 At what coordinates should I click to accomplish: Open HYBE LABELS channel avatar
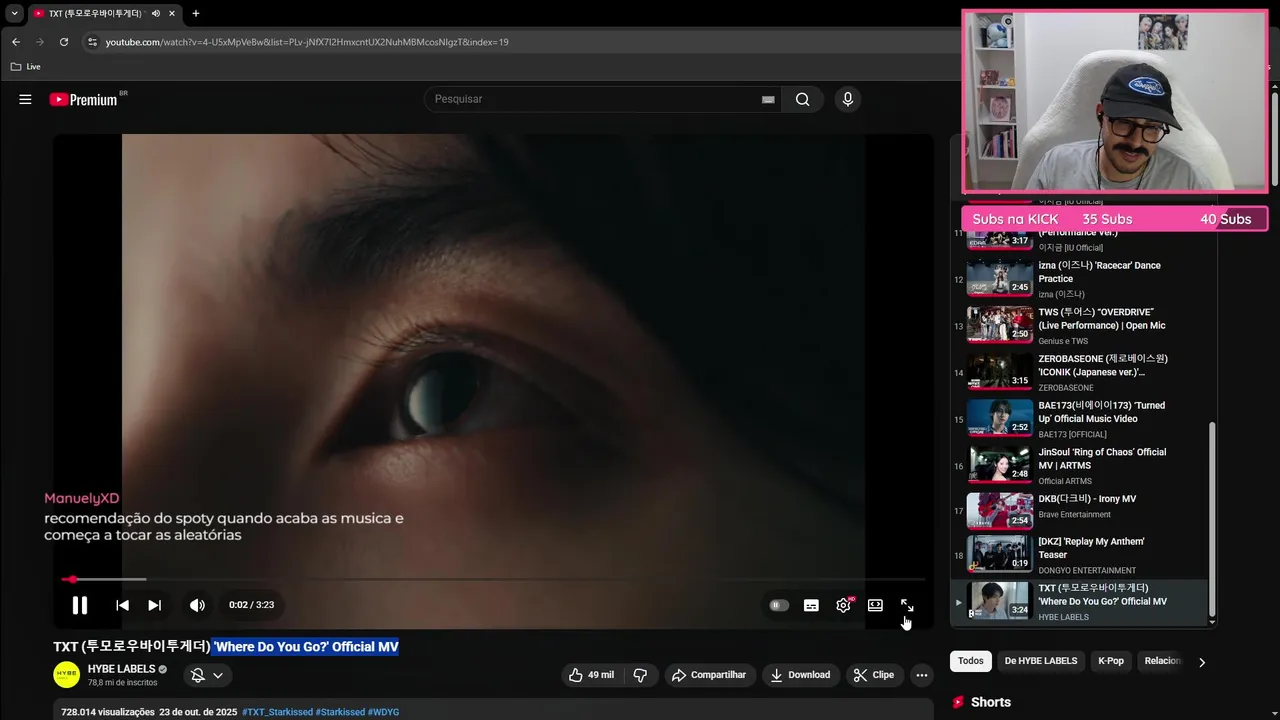66,675
